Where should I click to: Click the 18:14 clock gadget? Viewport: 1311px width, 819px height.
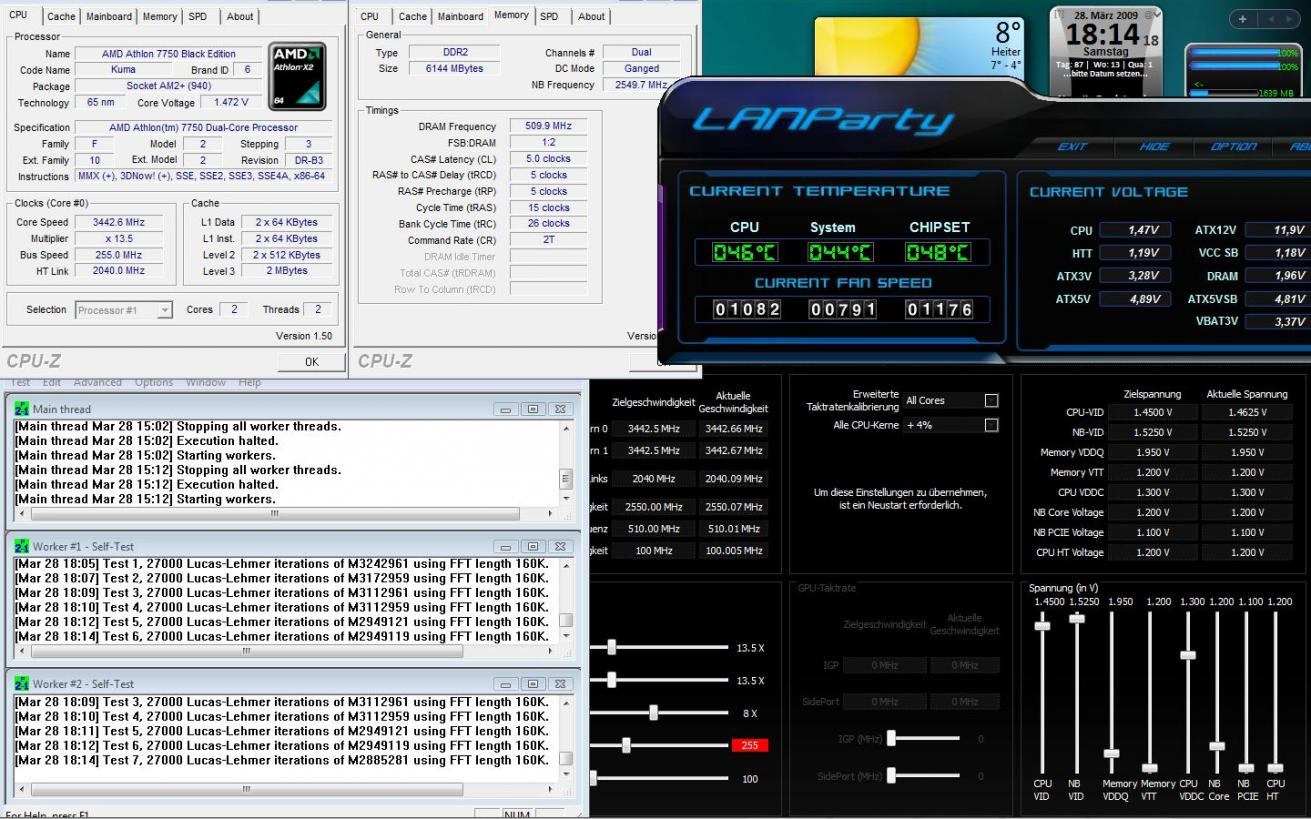[1105, 35]
